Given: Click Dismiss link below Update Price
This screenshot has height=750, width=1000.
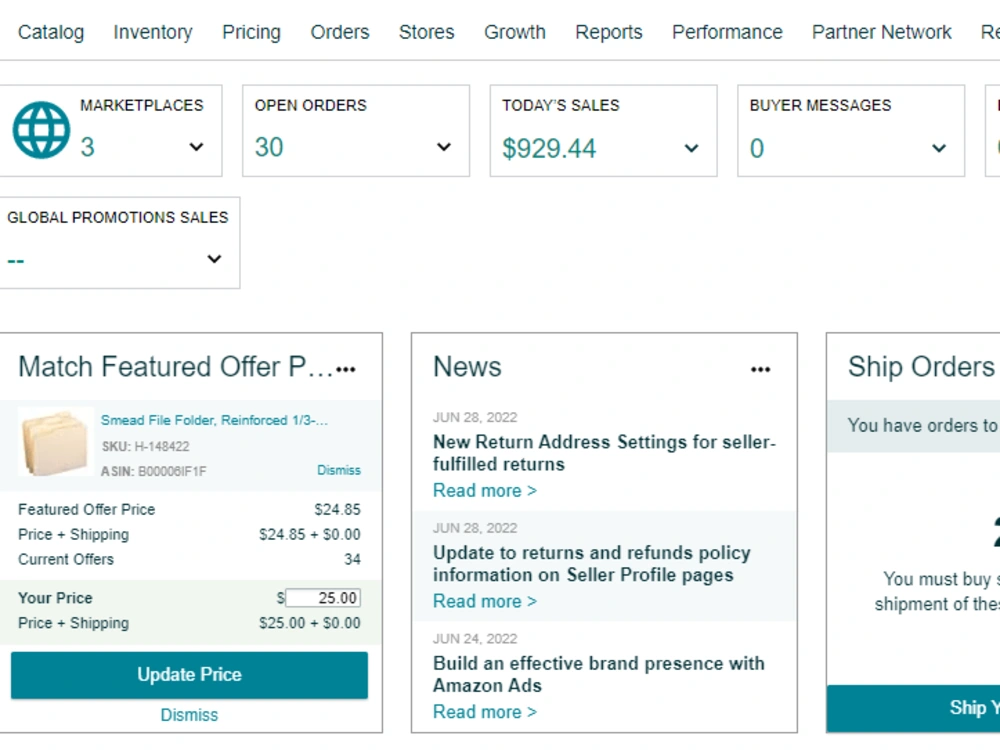Looking at the screenshot, I should (189, 715).
